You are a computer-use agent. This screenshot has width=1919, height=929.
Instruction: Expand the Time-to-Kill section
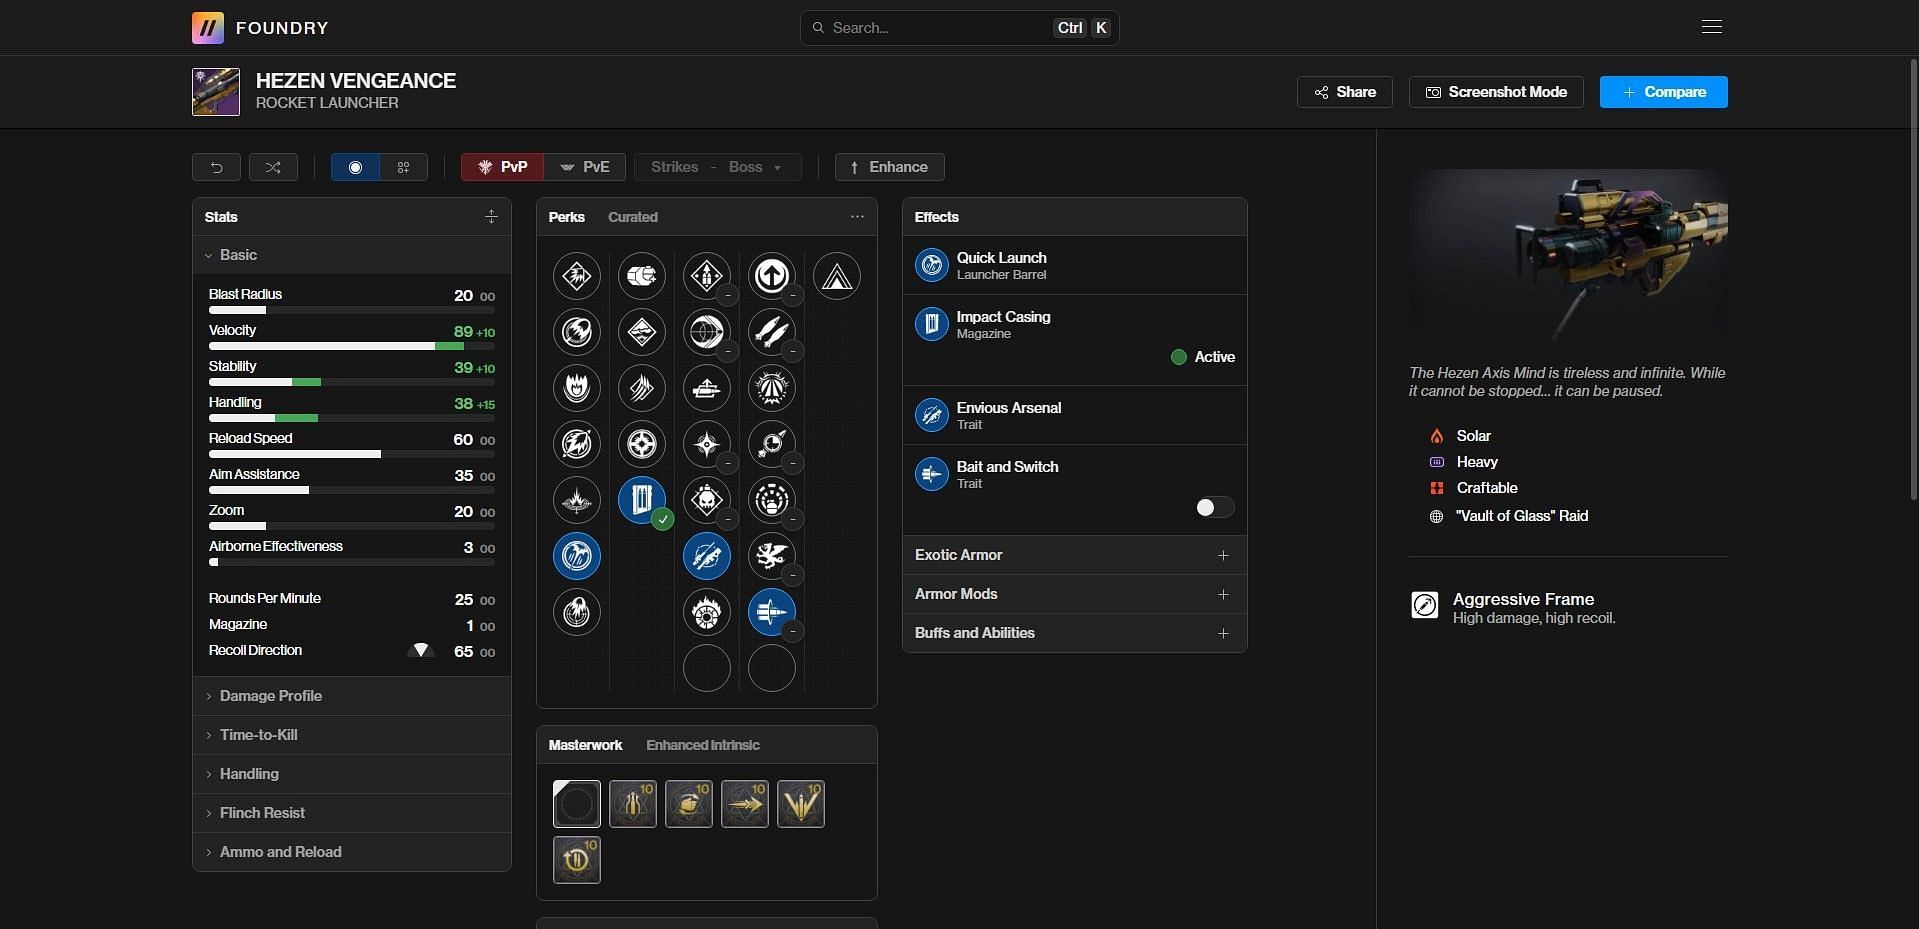352,735
